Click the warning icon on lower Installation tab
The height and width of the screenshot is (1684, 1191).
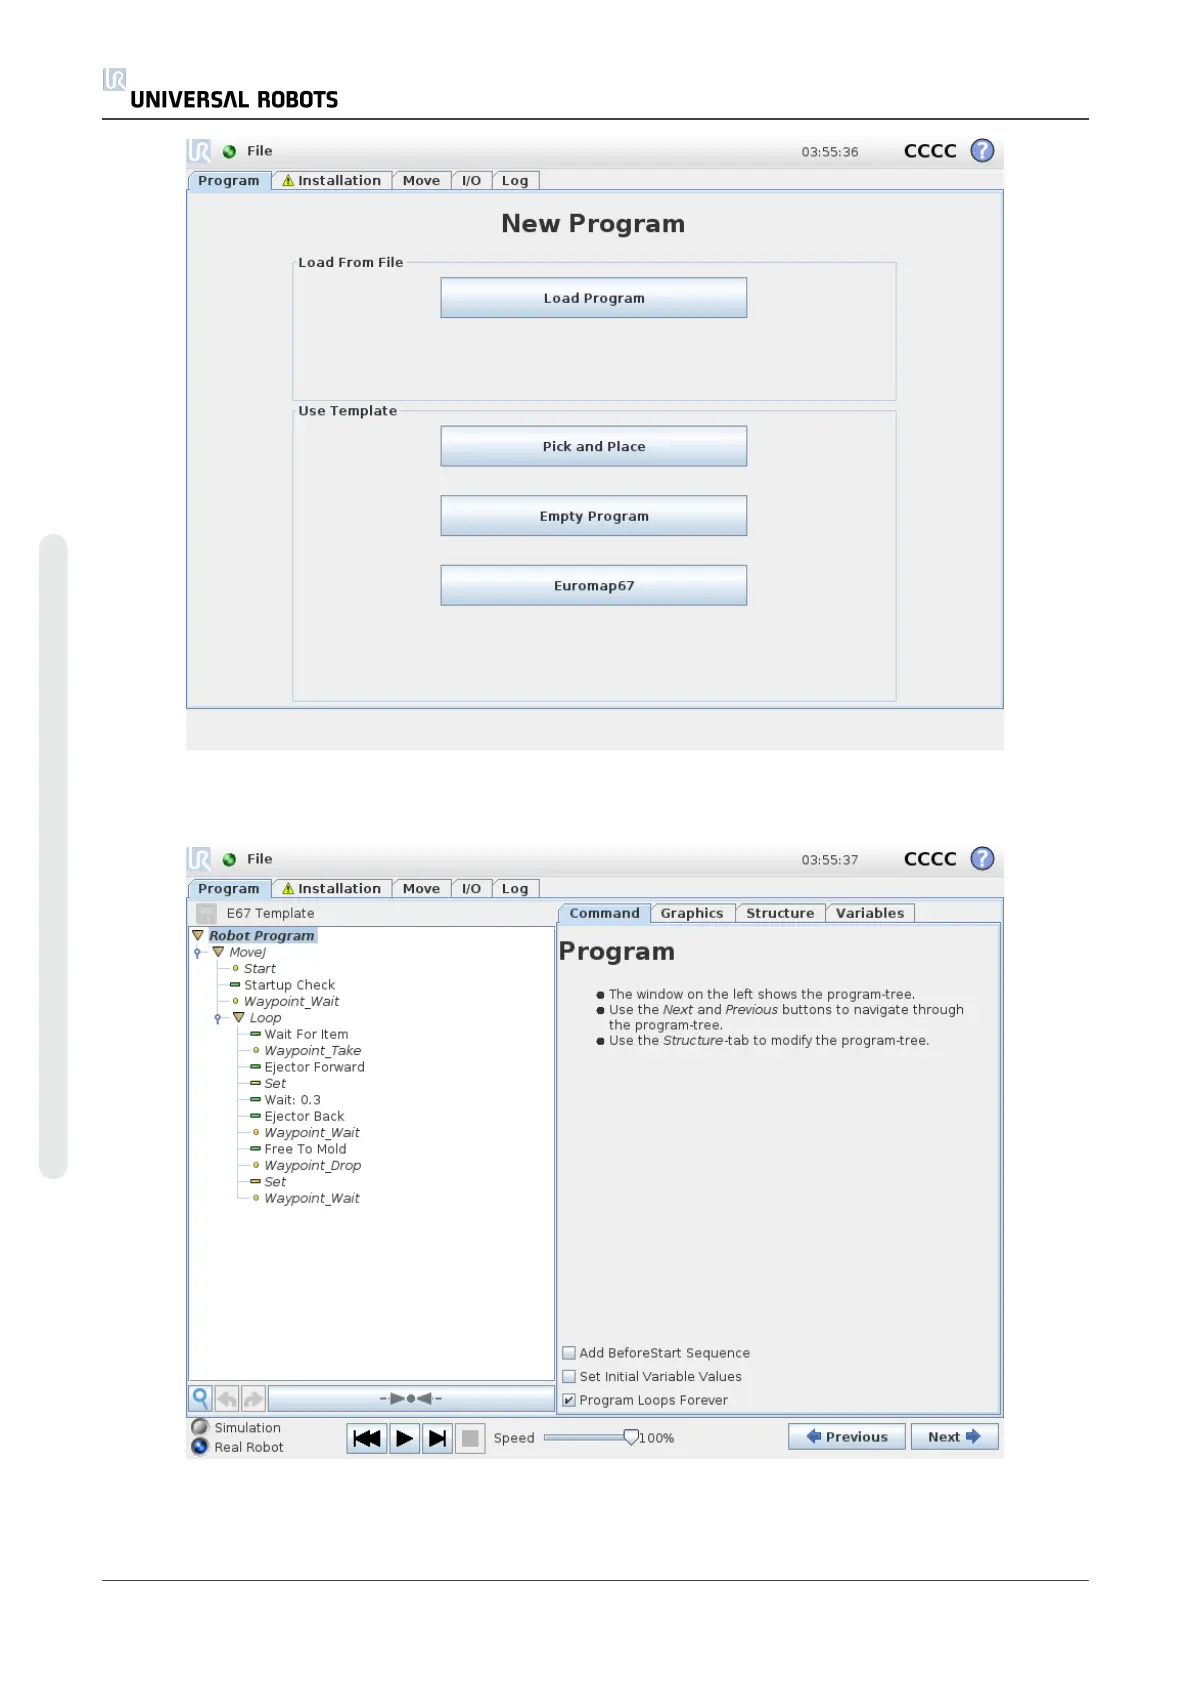click(x=288, y=888)
